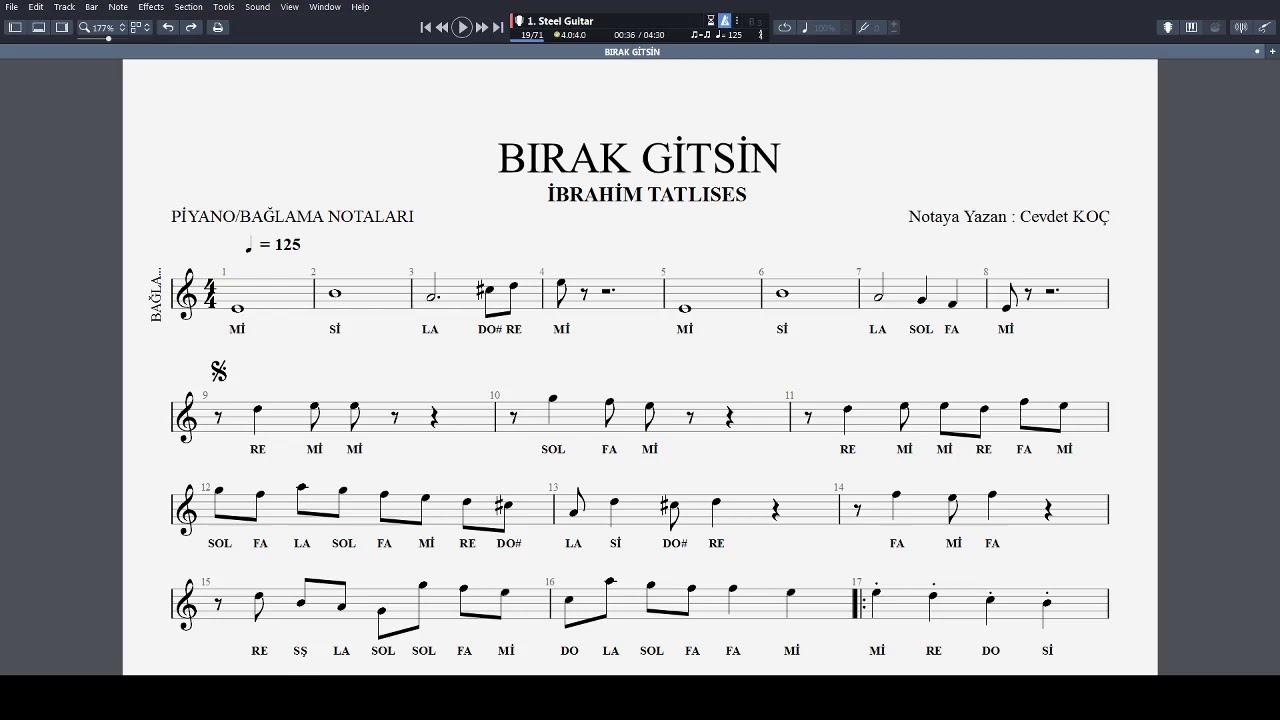
Task: Click the İBRAHİM TATLISES subtitle
Action: coord(647,194)
